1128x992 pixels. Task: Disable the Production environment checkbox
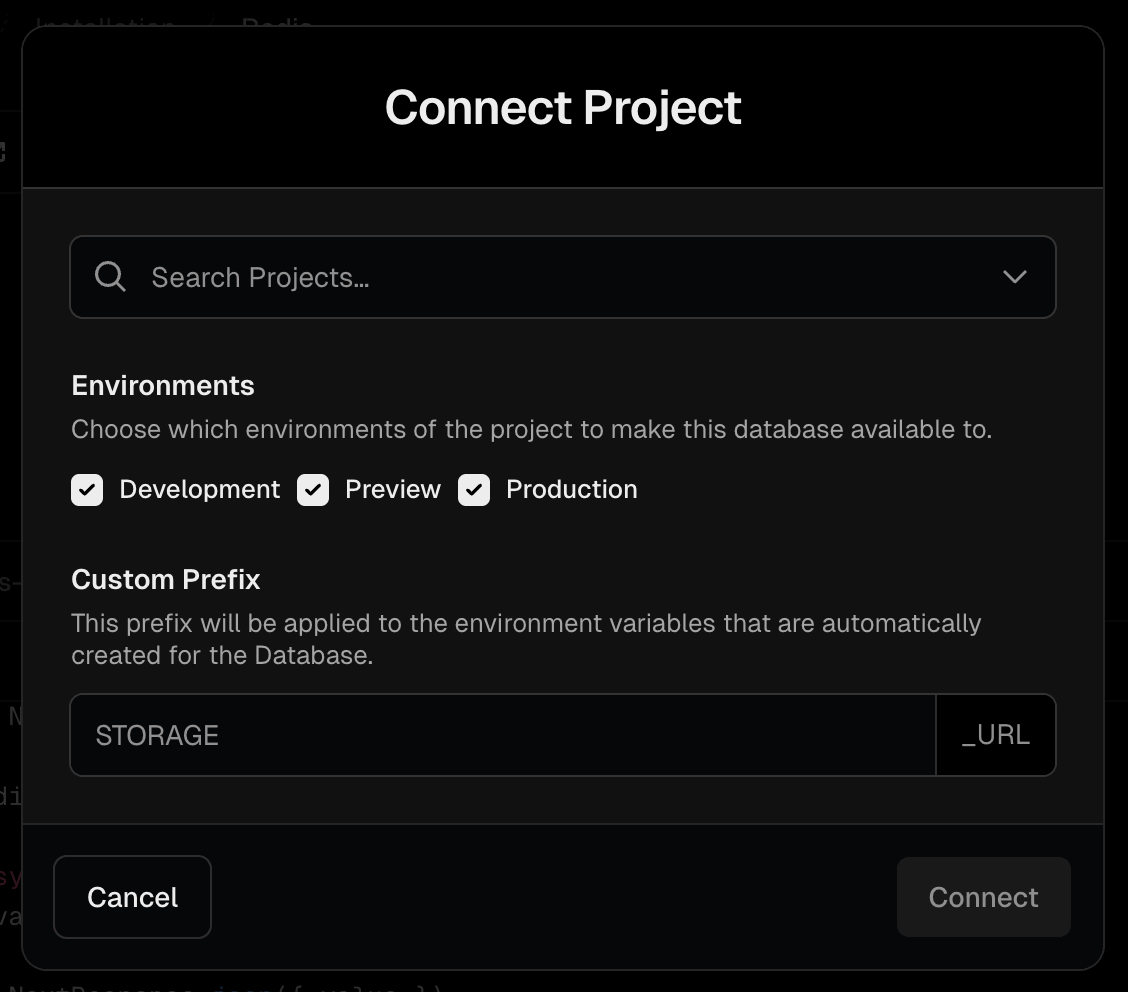pos(474,490)
